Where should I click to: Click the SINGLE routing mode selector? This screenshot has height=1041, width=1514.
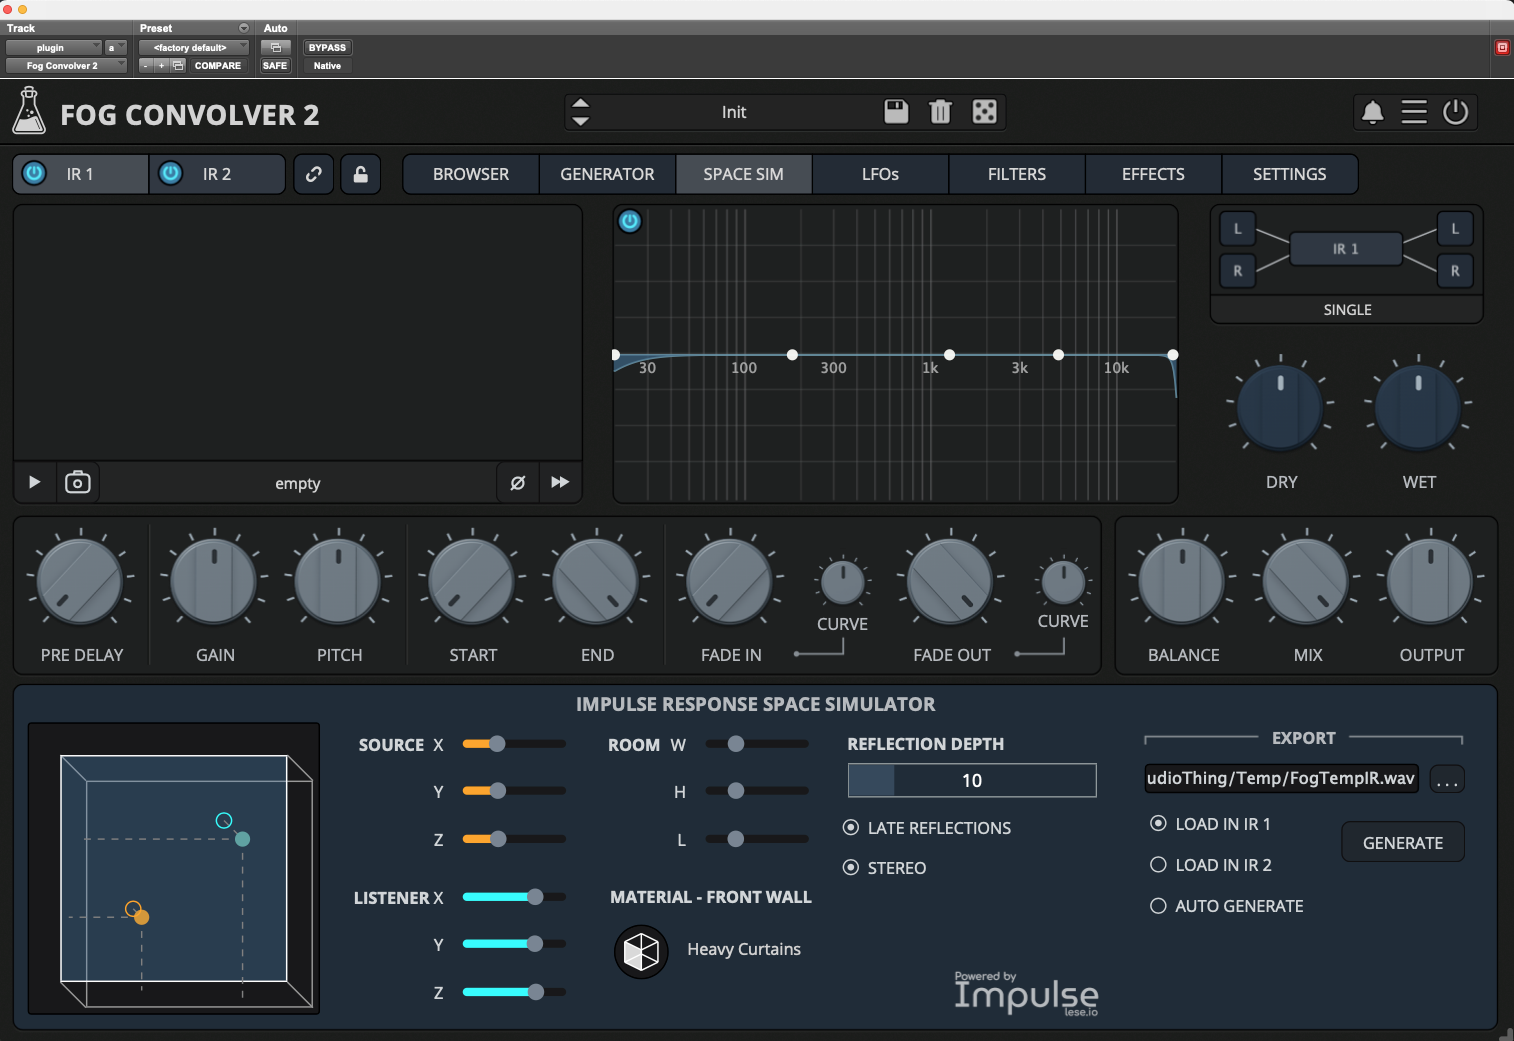point(1347,310)
